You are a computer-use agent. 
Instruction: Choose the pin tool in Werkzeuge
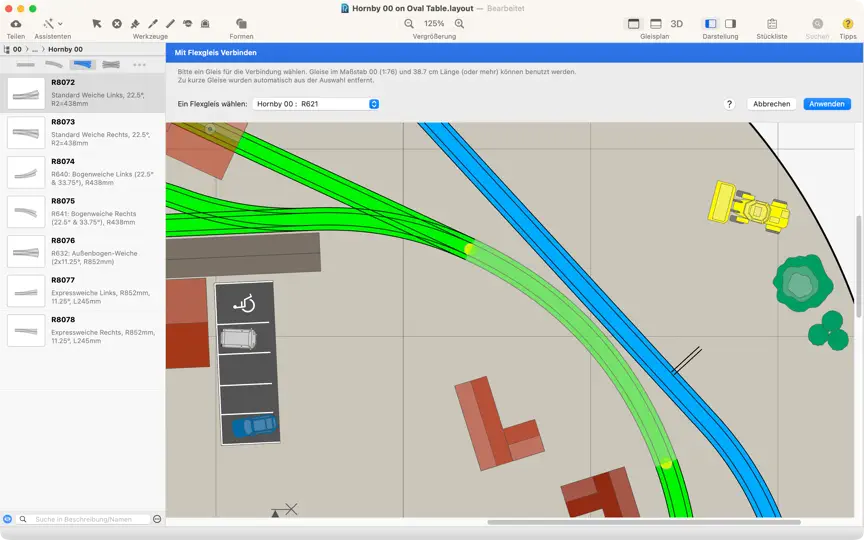coord(135,24)
